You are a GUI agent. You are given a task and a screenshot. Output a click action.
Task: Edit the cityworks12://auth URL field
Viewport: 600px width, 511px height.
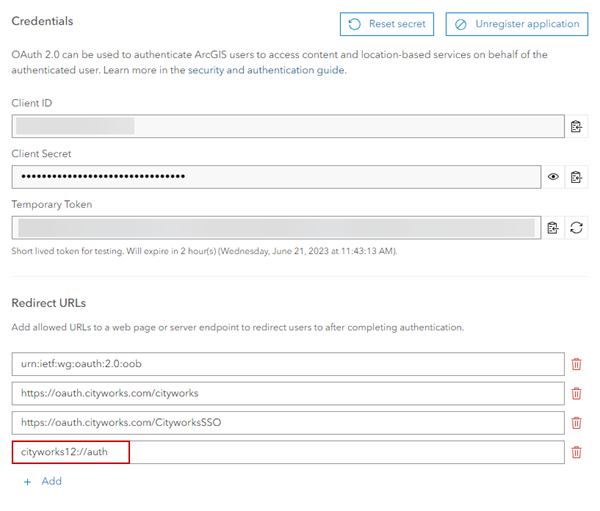tap(287, 452)
